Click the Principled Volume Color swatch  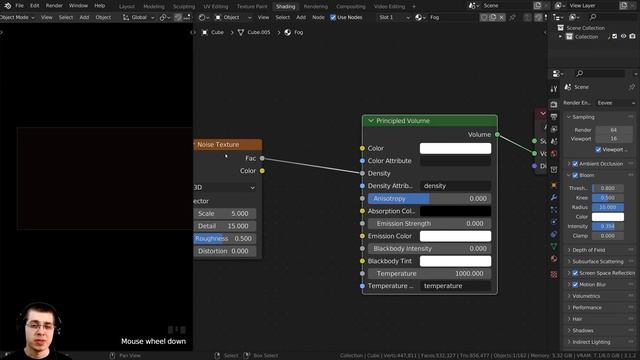pos(455,148)
